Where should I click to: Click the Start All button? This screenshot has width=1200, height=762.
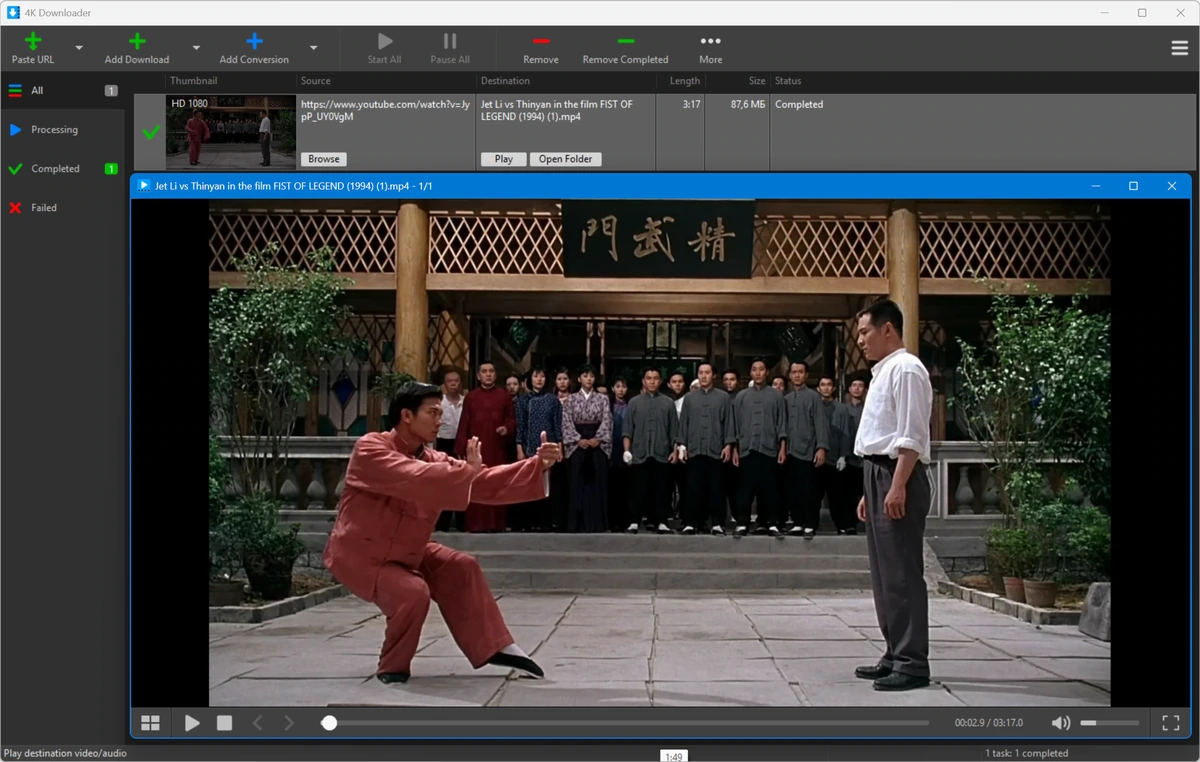(x=384, y=48)
